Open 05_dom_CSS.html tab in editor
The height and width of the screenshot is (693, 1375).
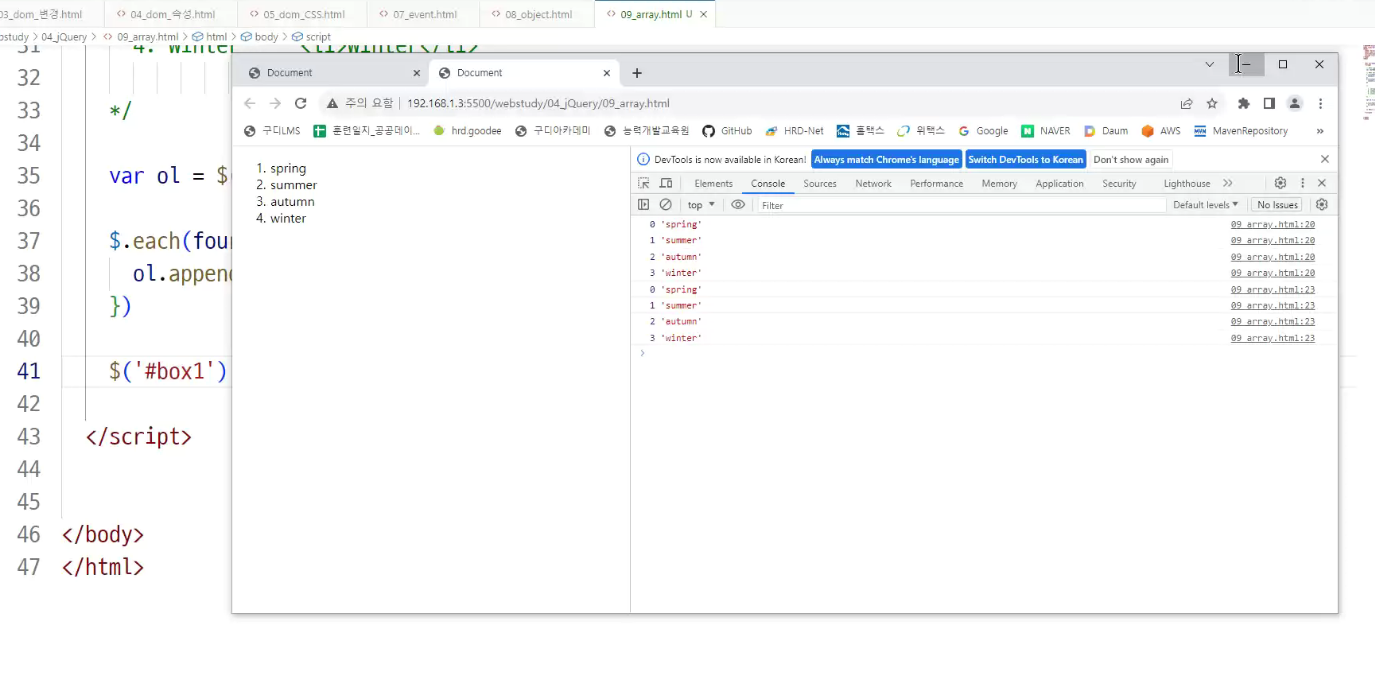click(303, 15)
